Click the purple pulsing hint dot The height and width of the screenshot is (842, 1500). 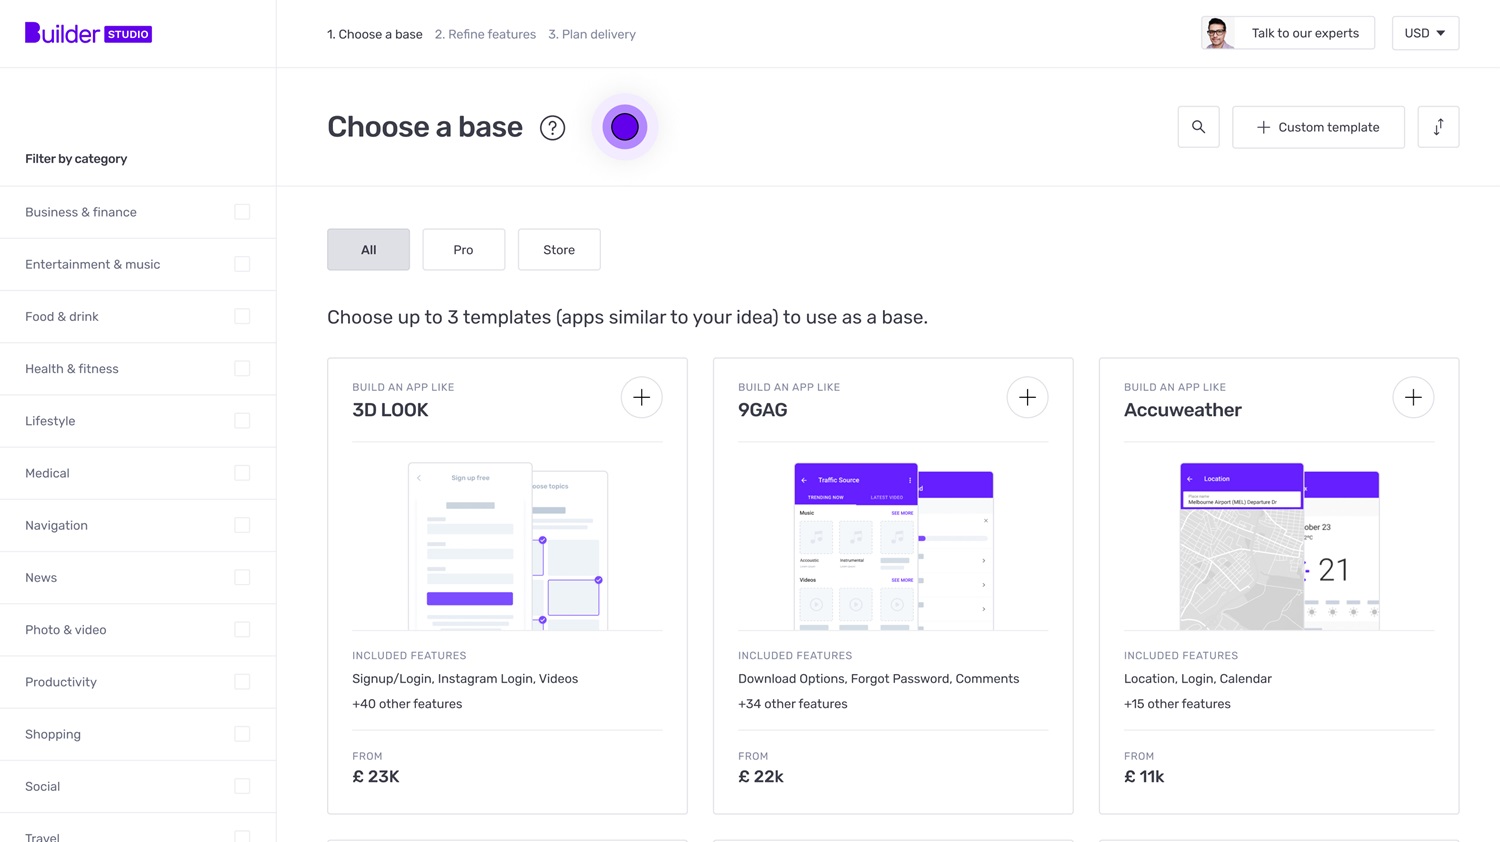click(x=625, y=127)
